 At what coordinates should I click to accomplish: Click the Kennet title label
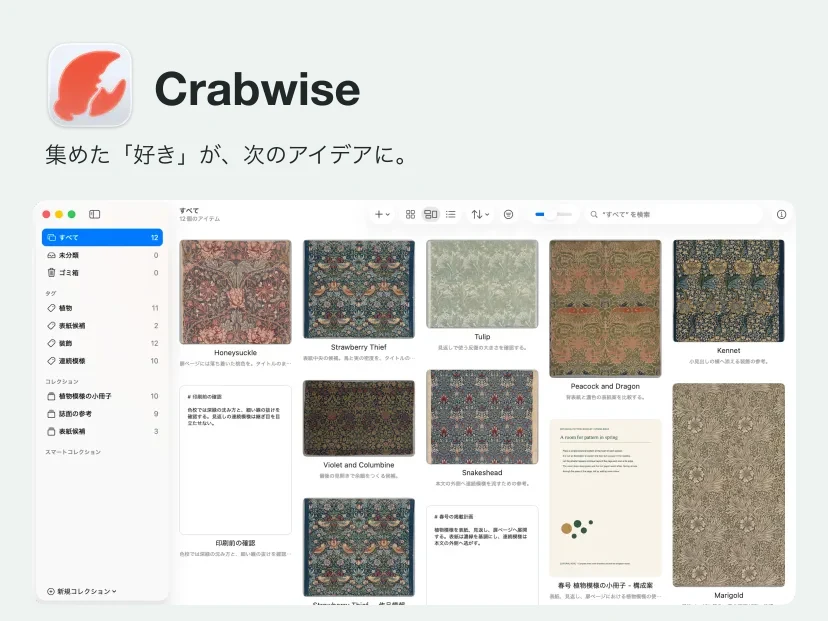pos(729,351)
